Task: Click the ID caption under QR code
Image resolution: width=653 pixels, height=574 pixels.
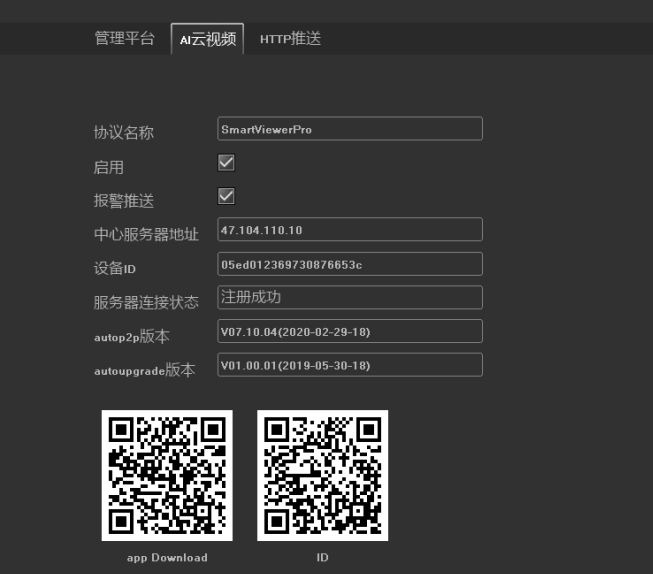Action: [x=322, y=557]
